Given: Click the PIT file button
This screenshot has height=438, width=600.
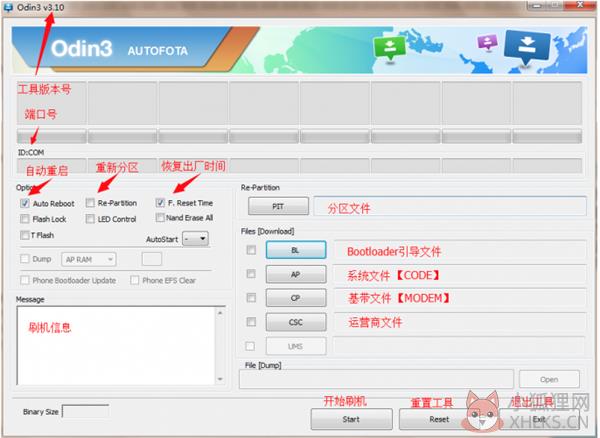Looking at the screenshot, I should (x=278, y=207).
